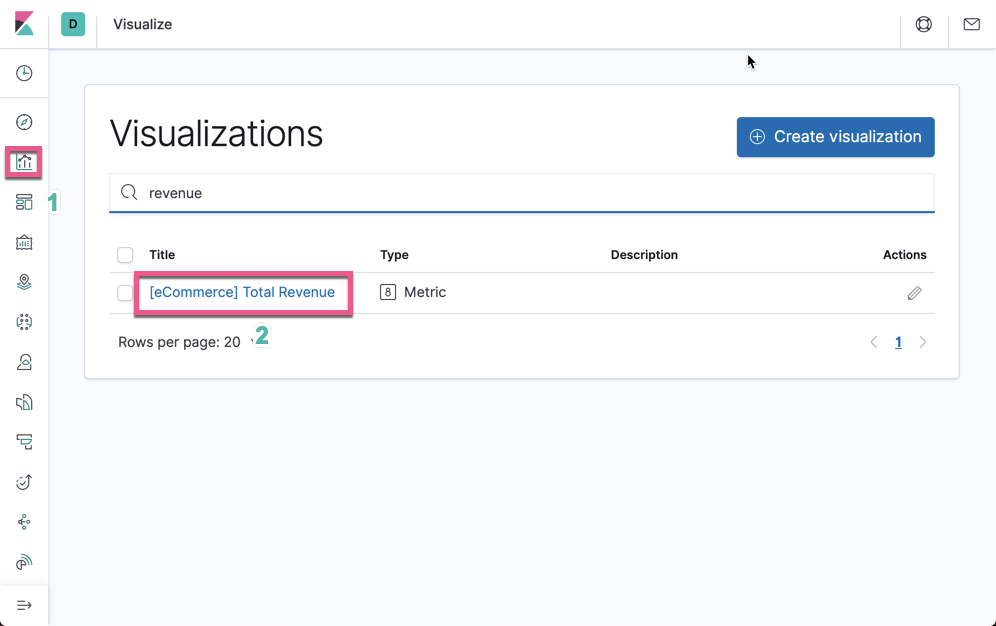Expand the side navigation menu
This screenshot has width=996, height=626.
point(24,605)
